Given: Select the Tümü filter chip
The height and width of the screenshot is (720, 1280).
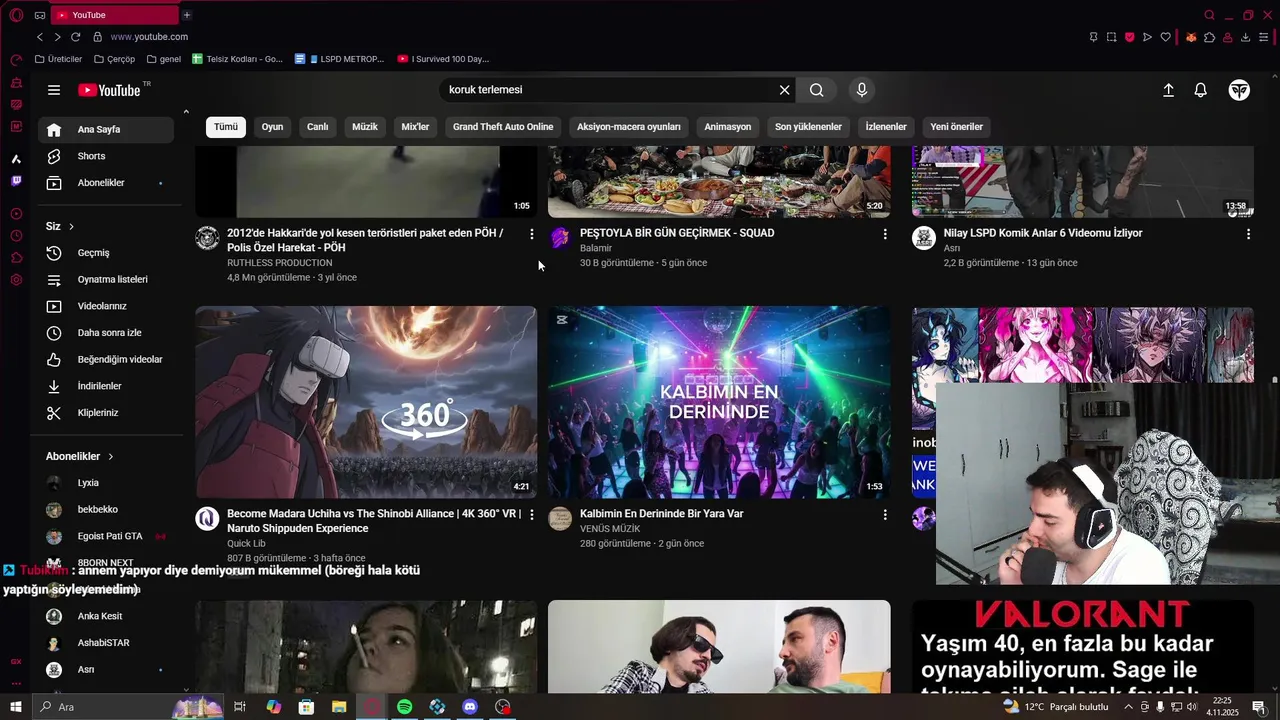Looking at the screenshot, I should pyautogui.click(x=226, y=127).
